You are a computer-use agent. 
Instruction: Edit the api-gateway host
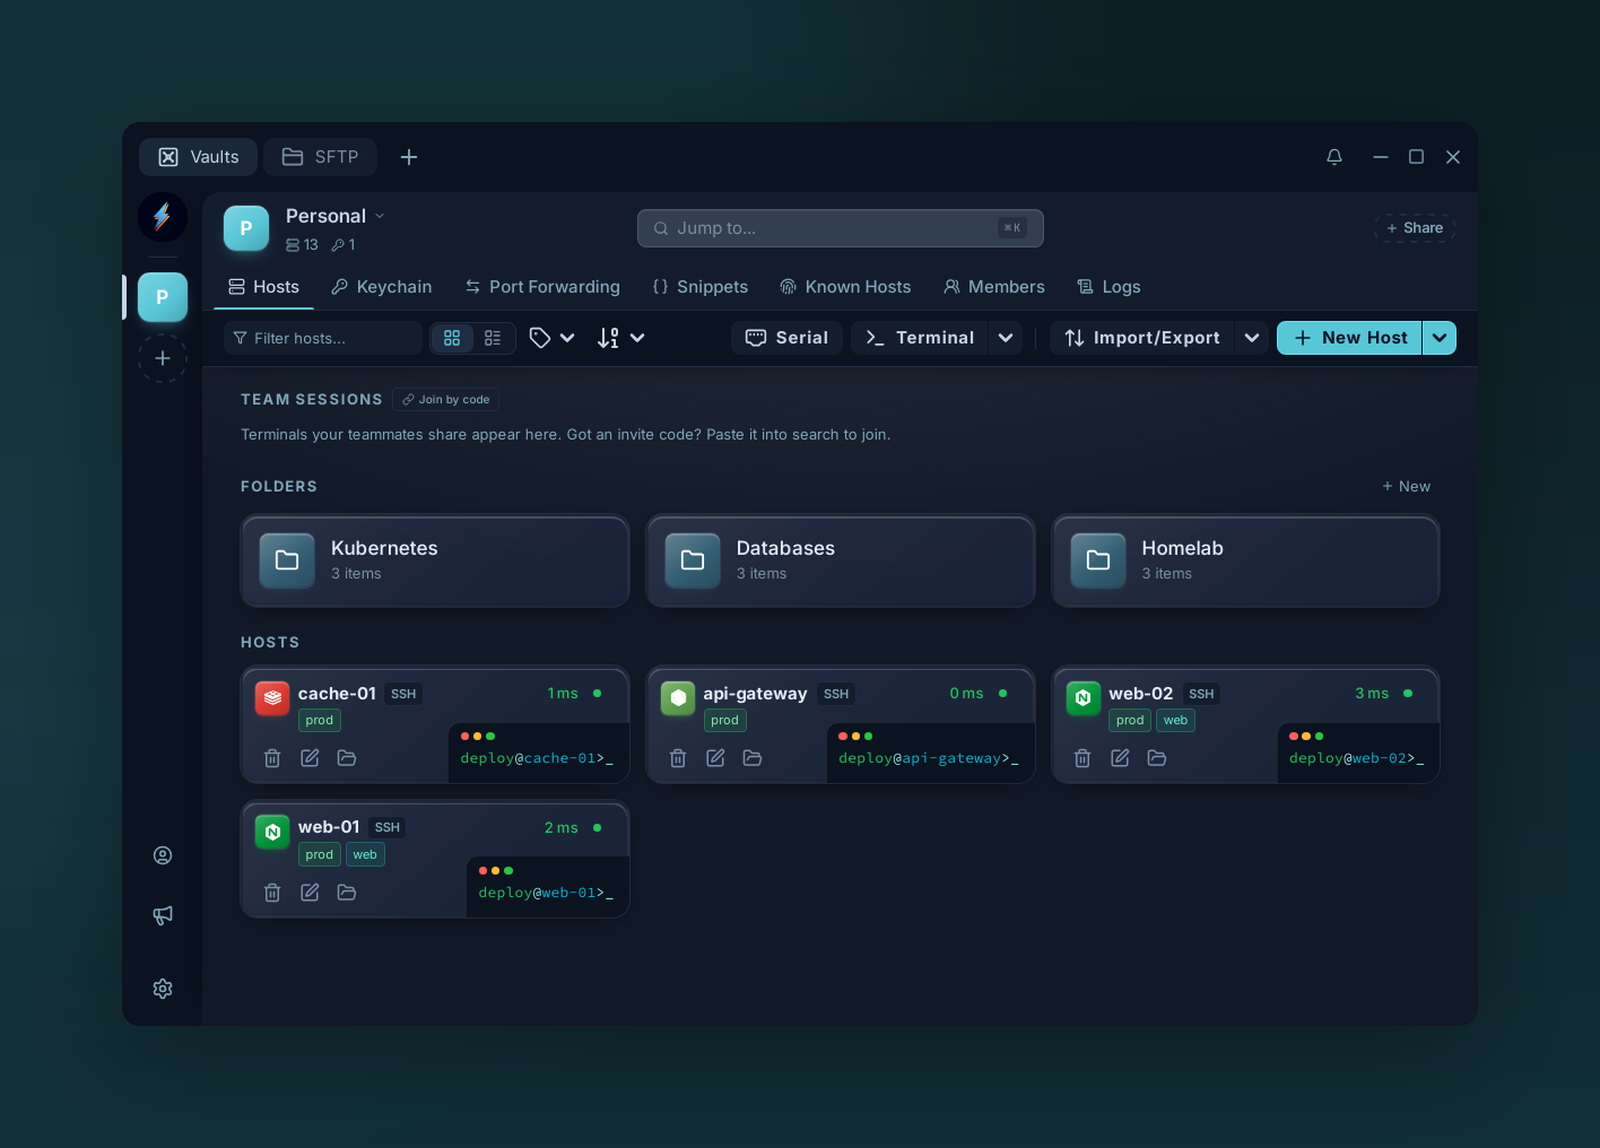(715, 758)
